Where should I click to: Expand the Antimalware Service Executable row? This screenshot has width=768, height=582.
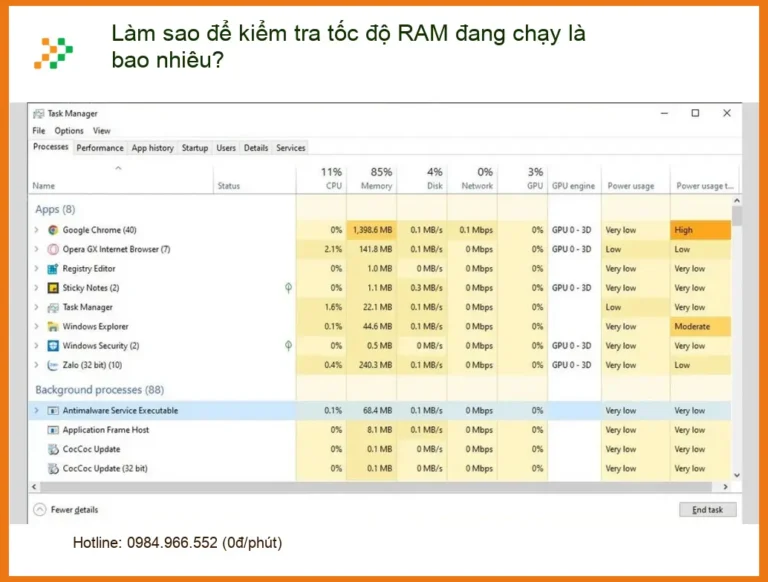click(x=36, y=411)
